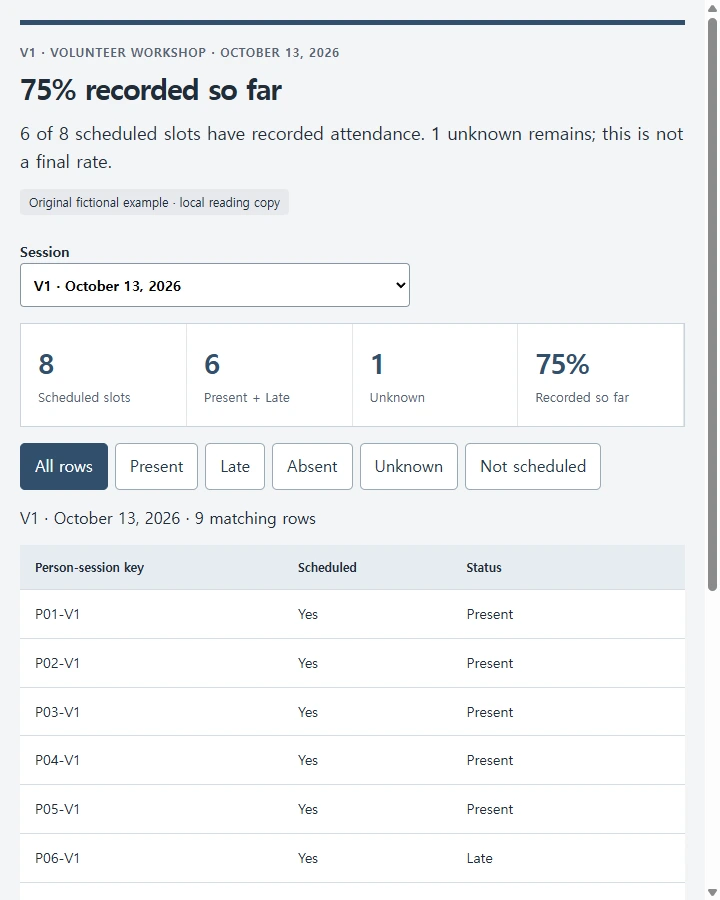Image resolution: width=720 pixels, height=900 pixels.
Task: Click the 1 Unknown summary card
Action: [x=435, y=375]
